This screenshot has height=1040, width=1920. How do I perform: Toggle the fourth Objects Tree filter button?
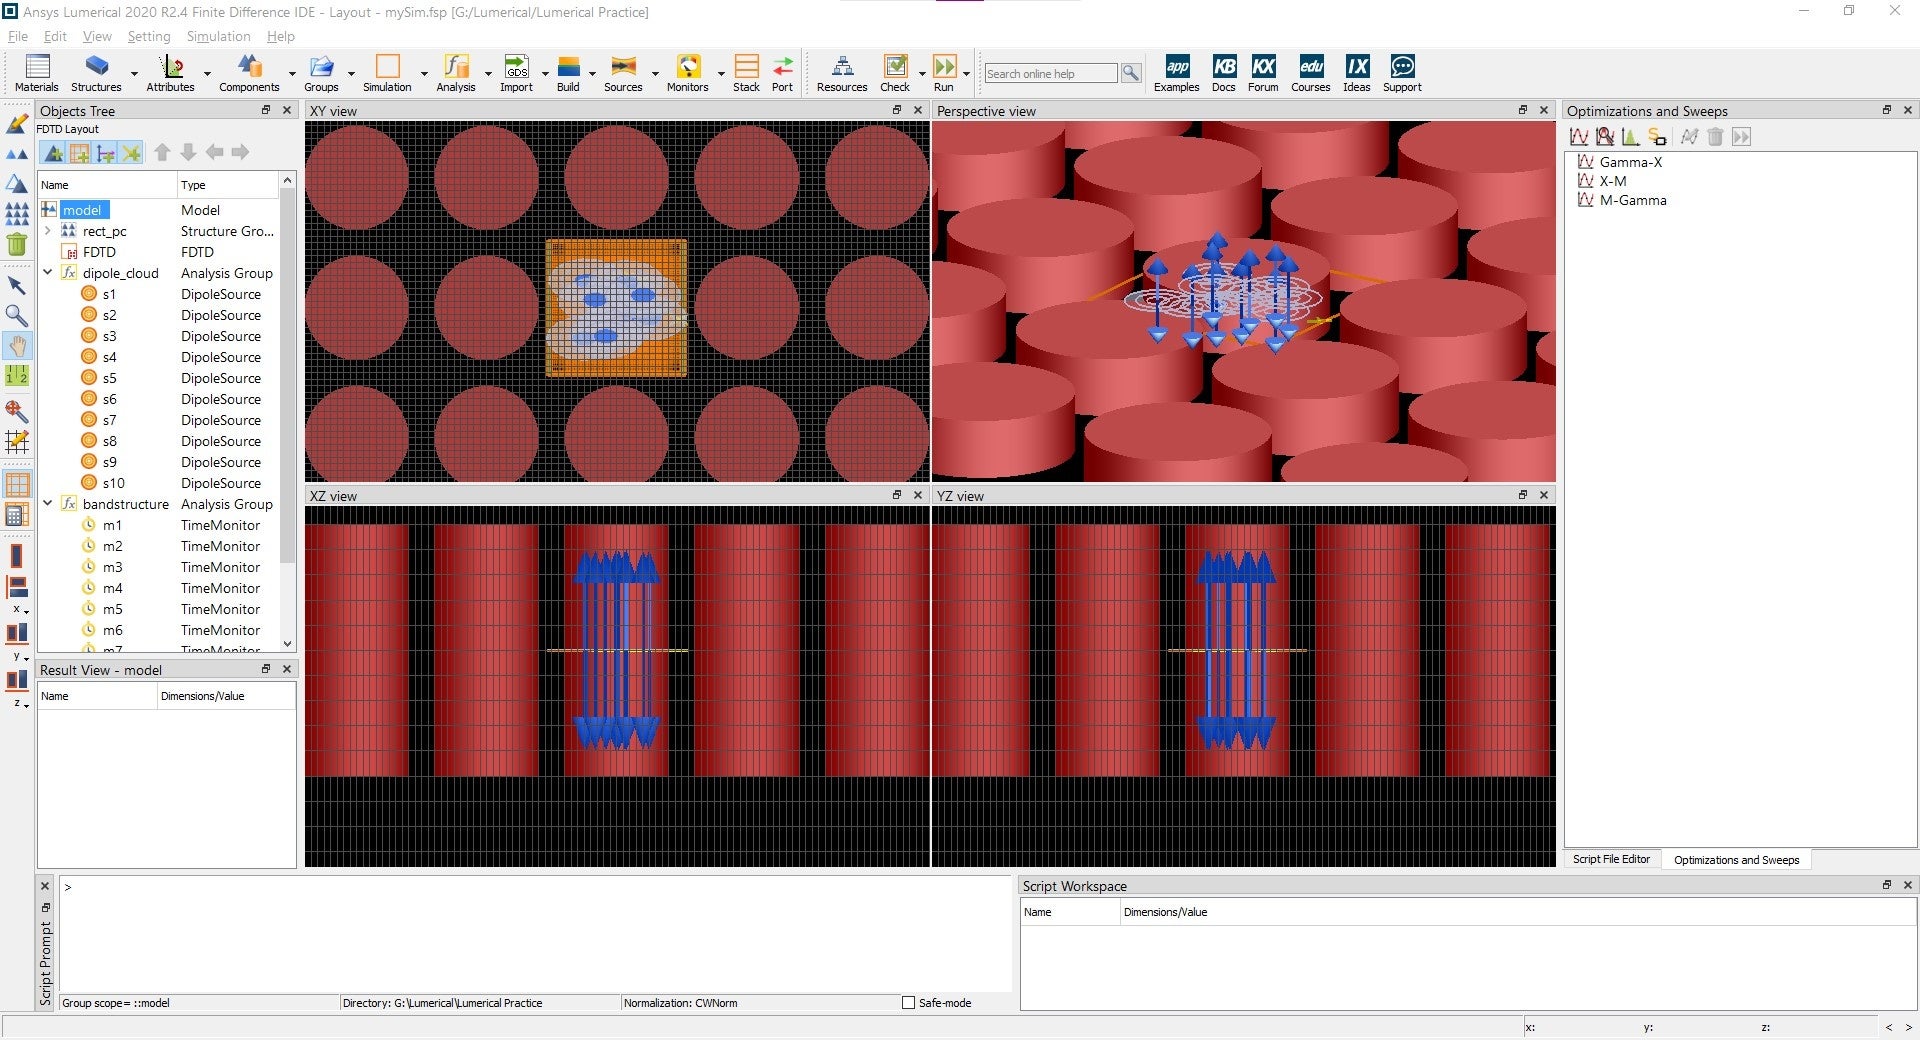click(x=131, y=152)
